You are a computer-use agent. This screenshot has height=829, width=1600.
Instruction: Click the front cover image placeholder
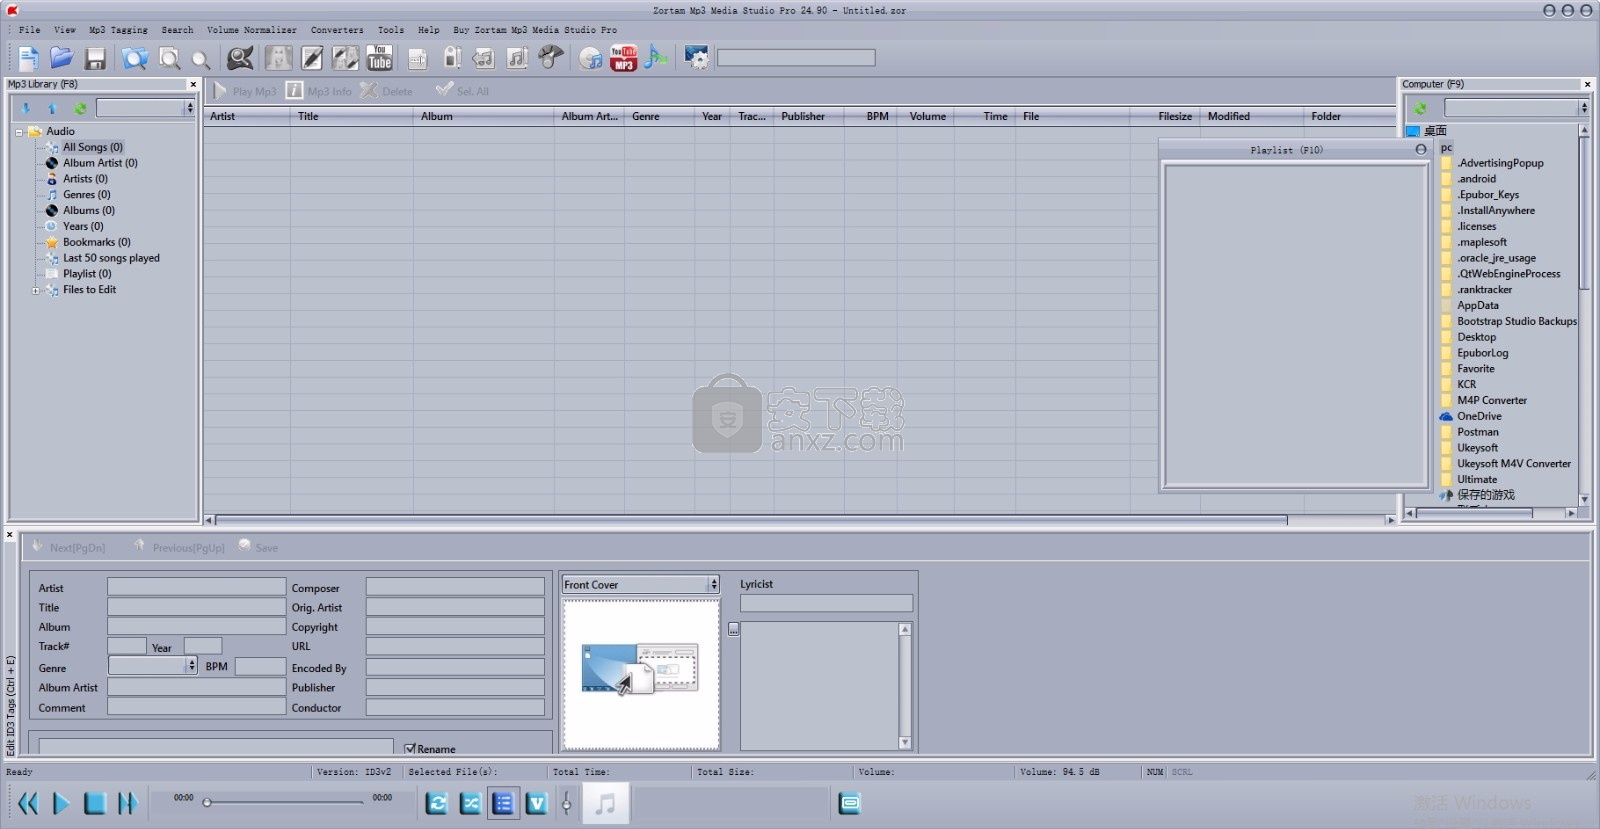[x=640, y=674]
